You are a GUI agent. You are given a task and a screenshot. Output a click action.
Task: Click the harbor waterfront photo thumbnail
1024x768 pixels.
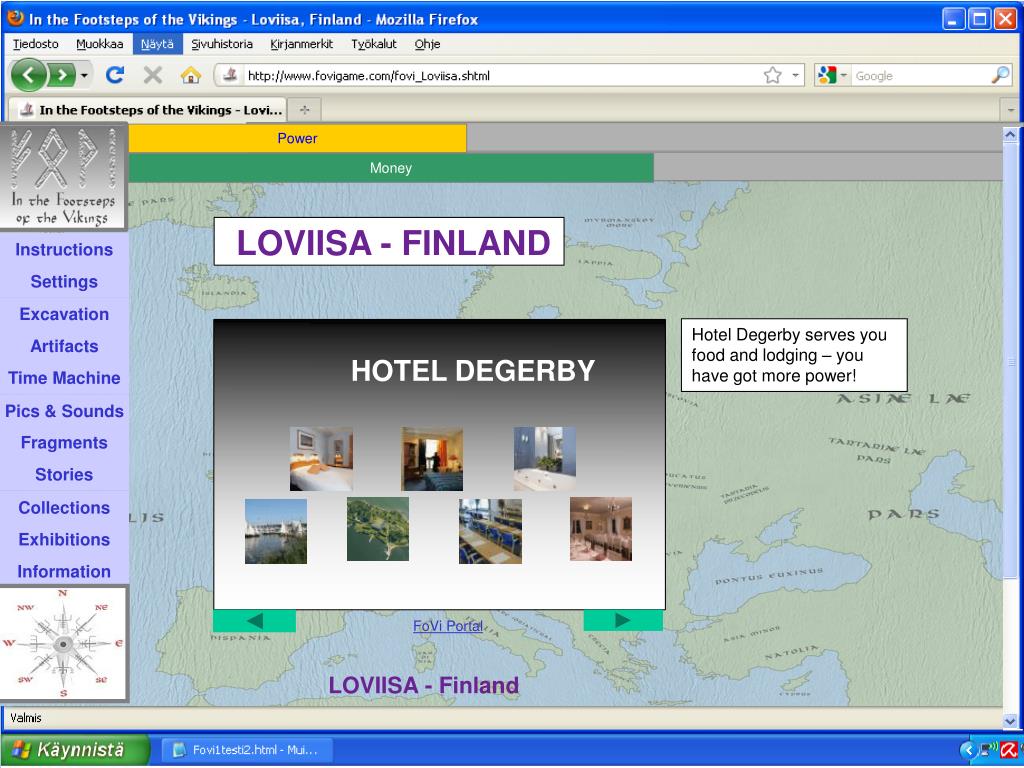point(276,531)
